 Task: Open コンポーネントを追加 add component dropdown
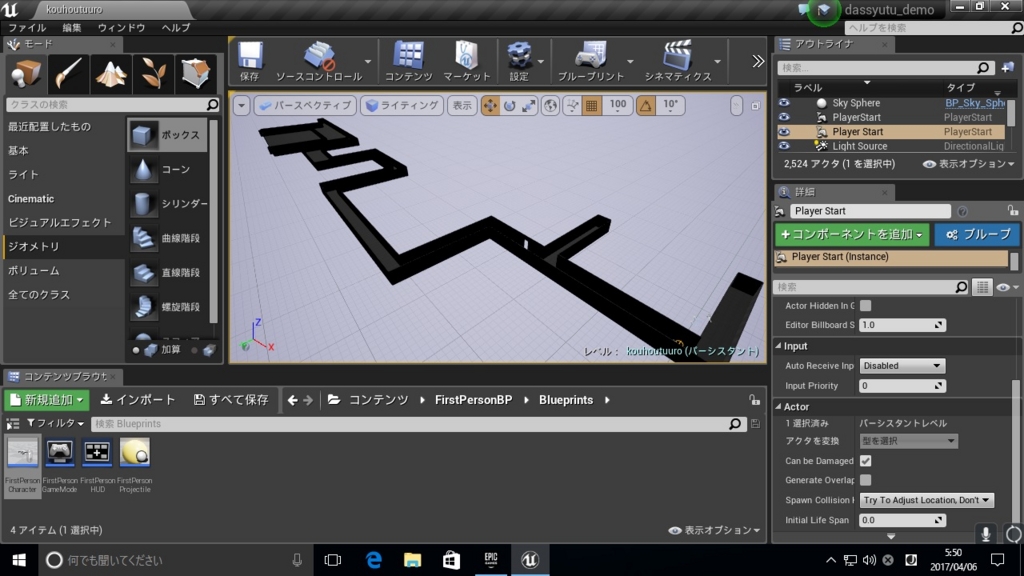click(x=852, y=234)
